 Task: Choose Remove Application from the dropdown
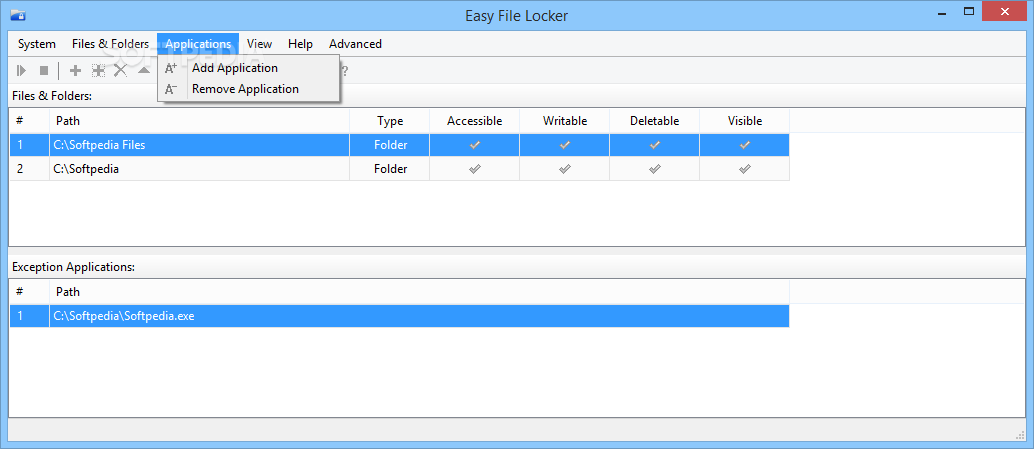249,89
